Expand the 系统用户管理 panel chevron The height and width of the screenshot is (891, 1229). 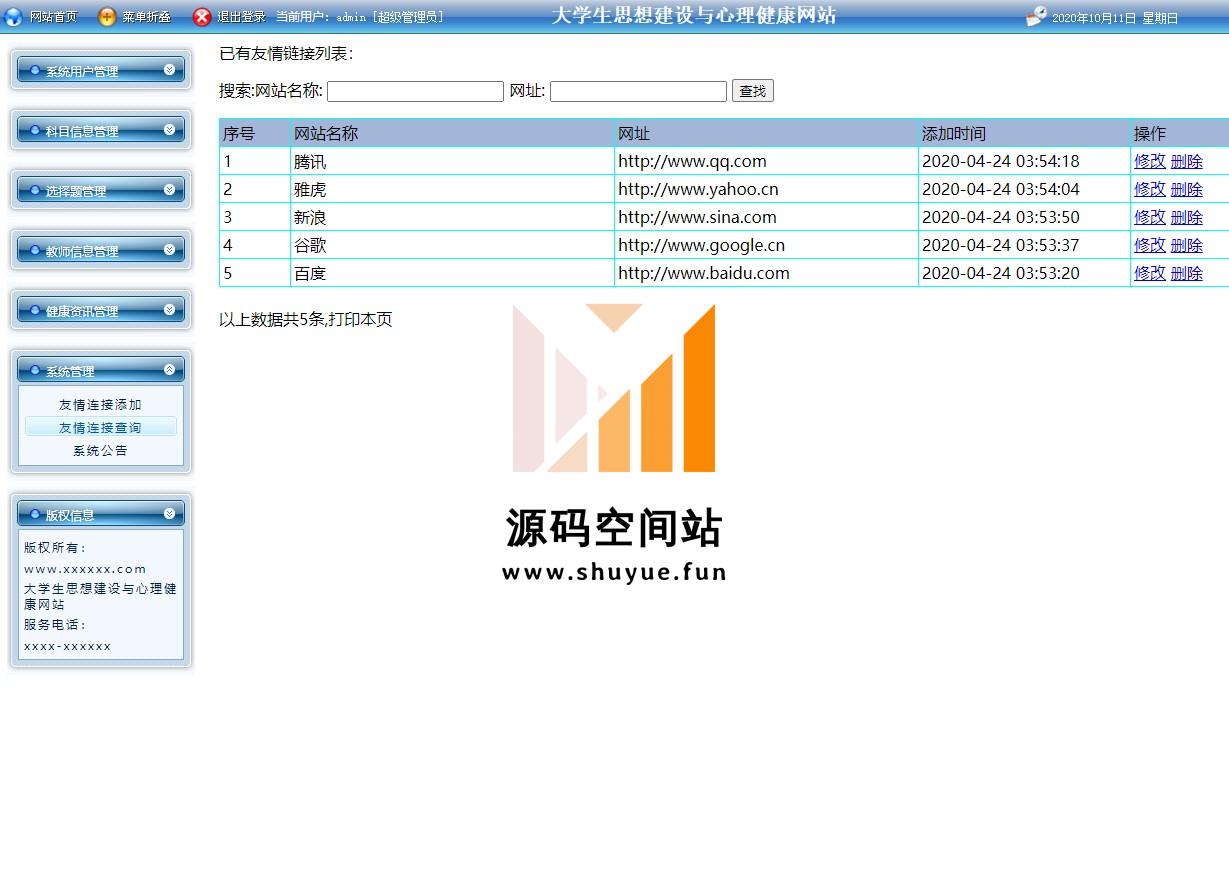click(169, 70)
